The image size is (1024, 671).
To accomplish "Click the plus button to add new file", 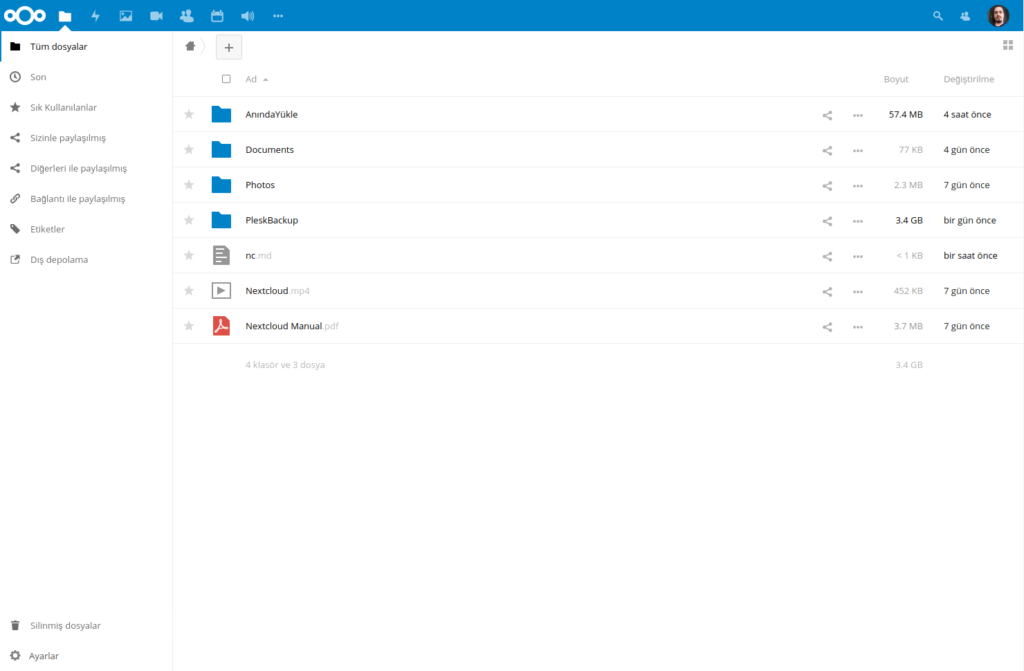I will (228, 47).
